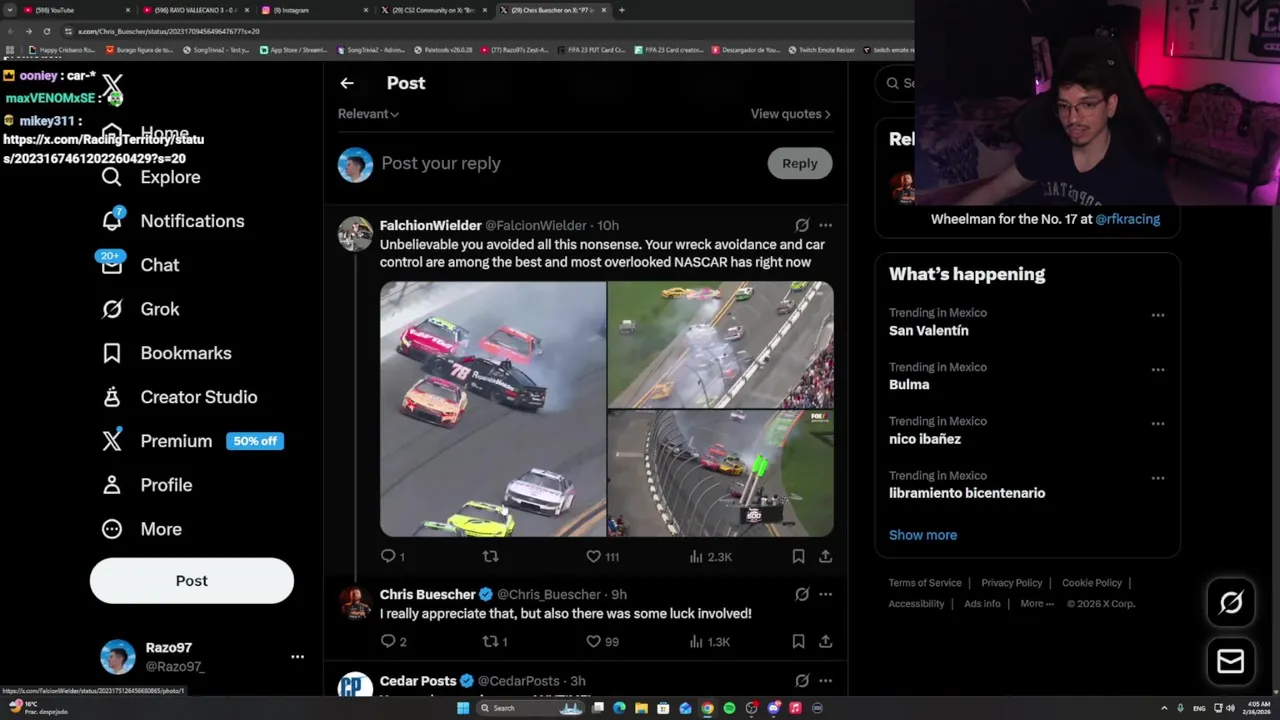
Task: Reload the browser page
Action: (x=46, y=31)
